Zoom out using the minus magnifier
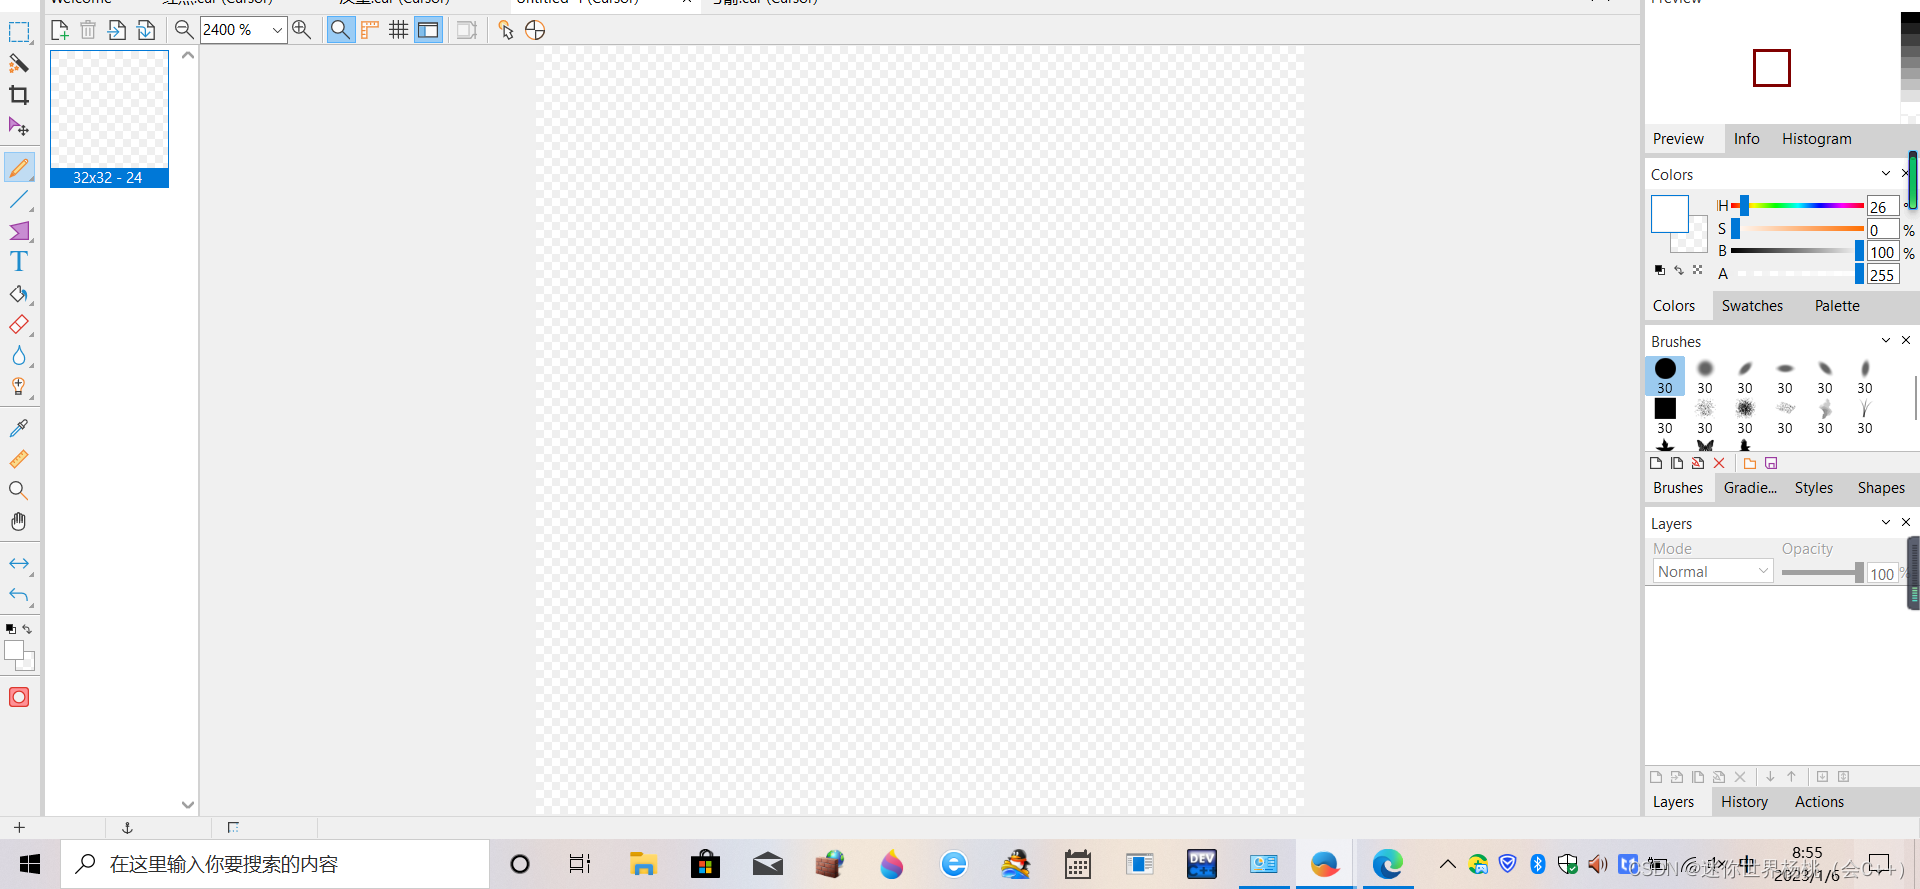 [184, 30]
